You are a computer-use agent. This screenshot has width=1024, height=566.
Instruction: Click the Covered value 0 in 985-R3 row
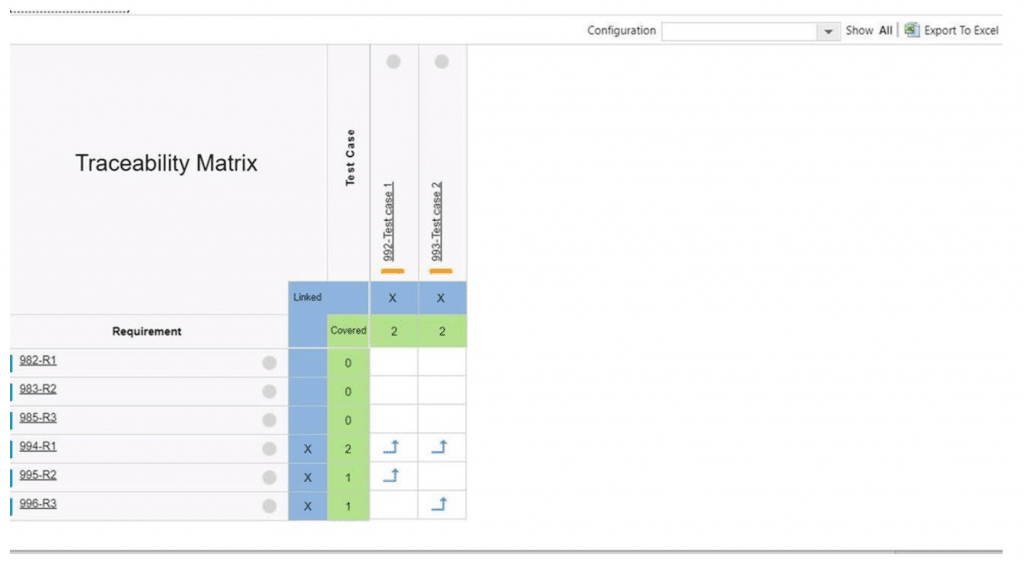348,420
